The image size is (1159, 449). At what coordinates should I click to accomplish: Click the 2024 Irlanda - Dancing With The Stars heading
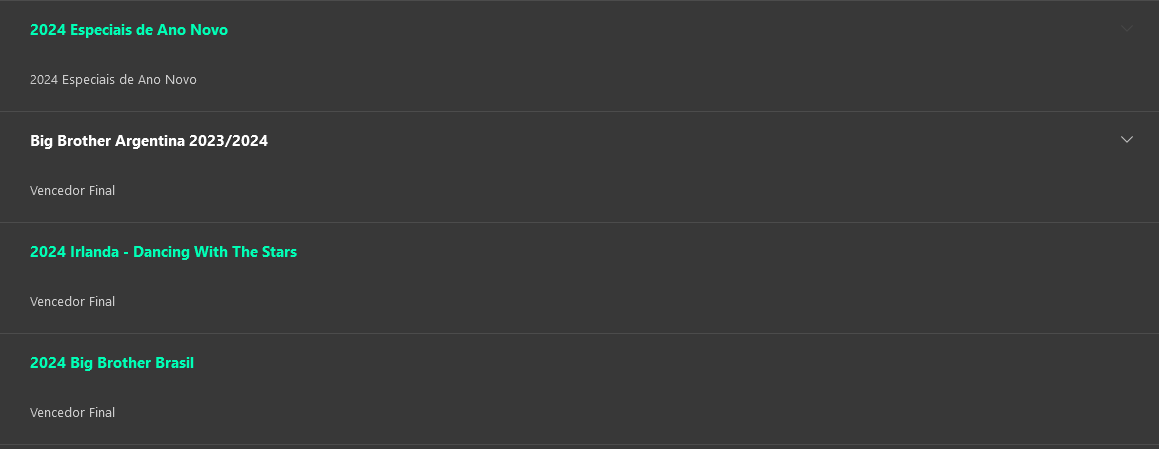tap(163, 252)
